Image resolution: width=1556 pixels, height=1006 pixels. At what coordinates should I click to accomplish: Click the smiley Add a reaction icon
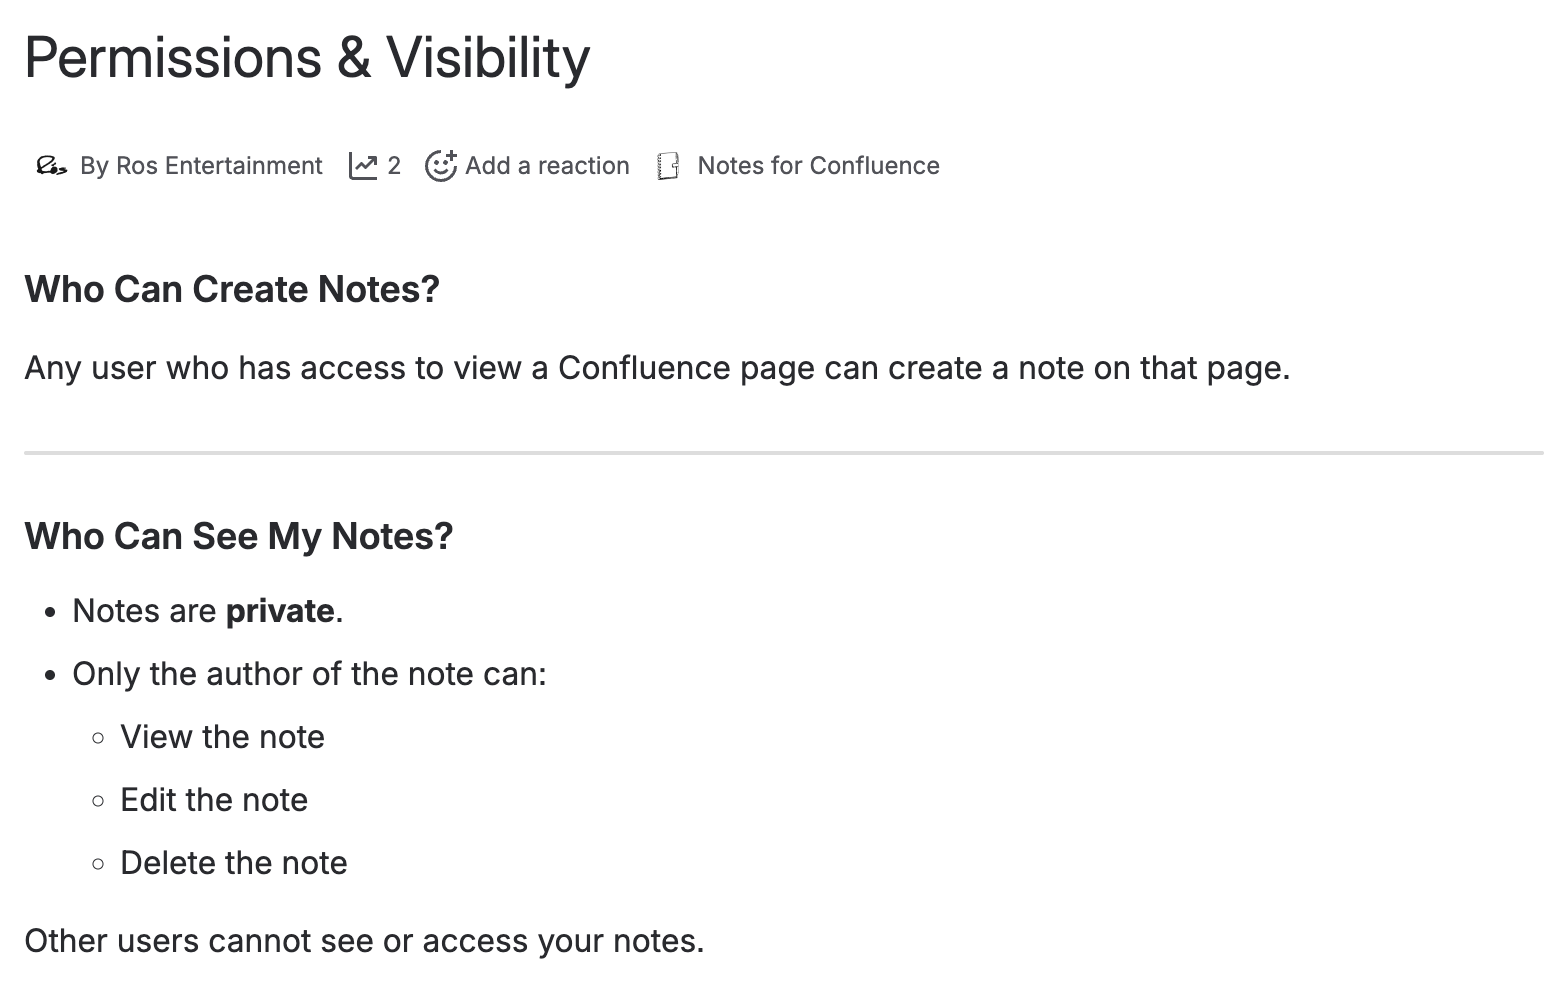(x=440, y=165)
